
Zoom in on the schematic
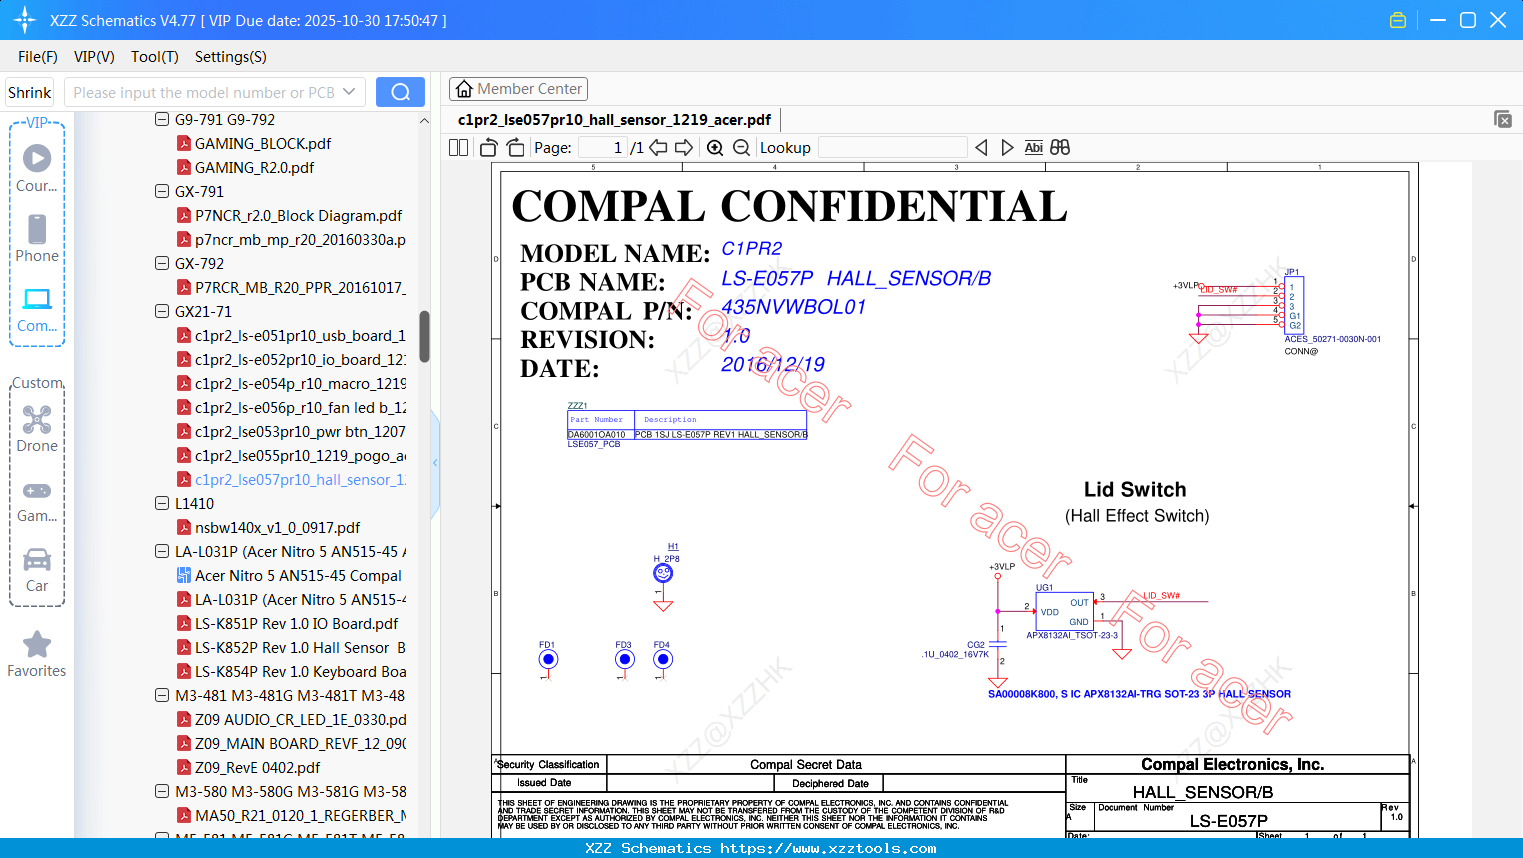click(x=715, y=148)
